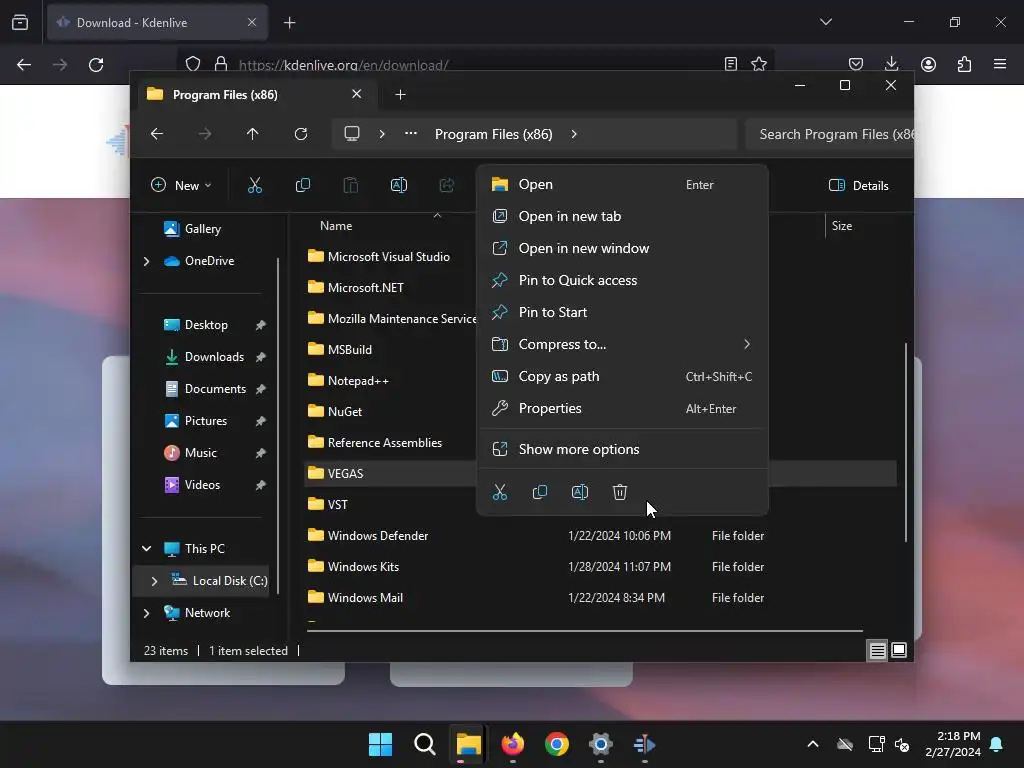The image size is (1024, 768).
Task: Expand the OneDrive tree node
Action: [x=146, y=261]
